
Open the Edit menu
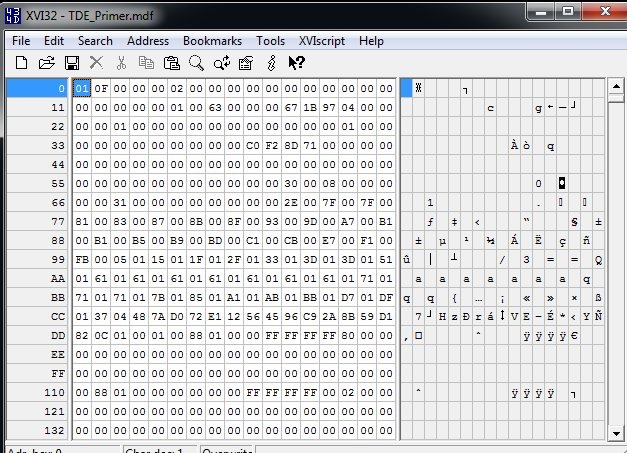54,41
